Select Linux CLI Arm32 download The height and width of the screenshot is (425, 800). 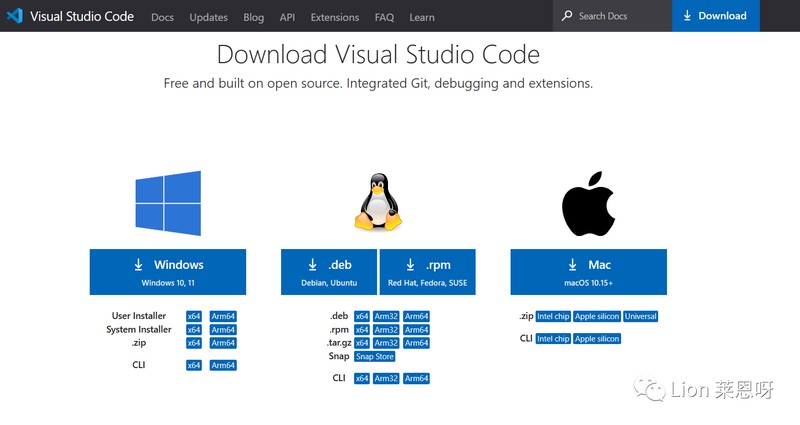[x=386, y=379]
